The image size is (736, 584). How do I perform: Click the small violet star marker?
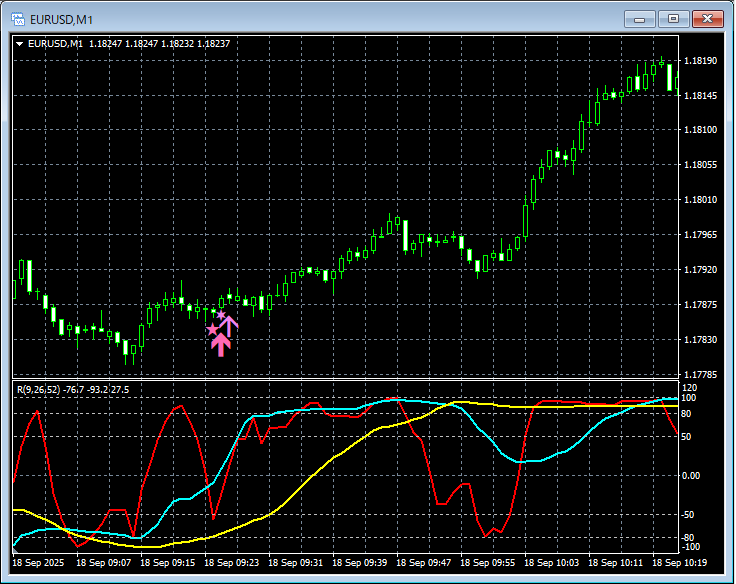coord(221,315)
